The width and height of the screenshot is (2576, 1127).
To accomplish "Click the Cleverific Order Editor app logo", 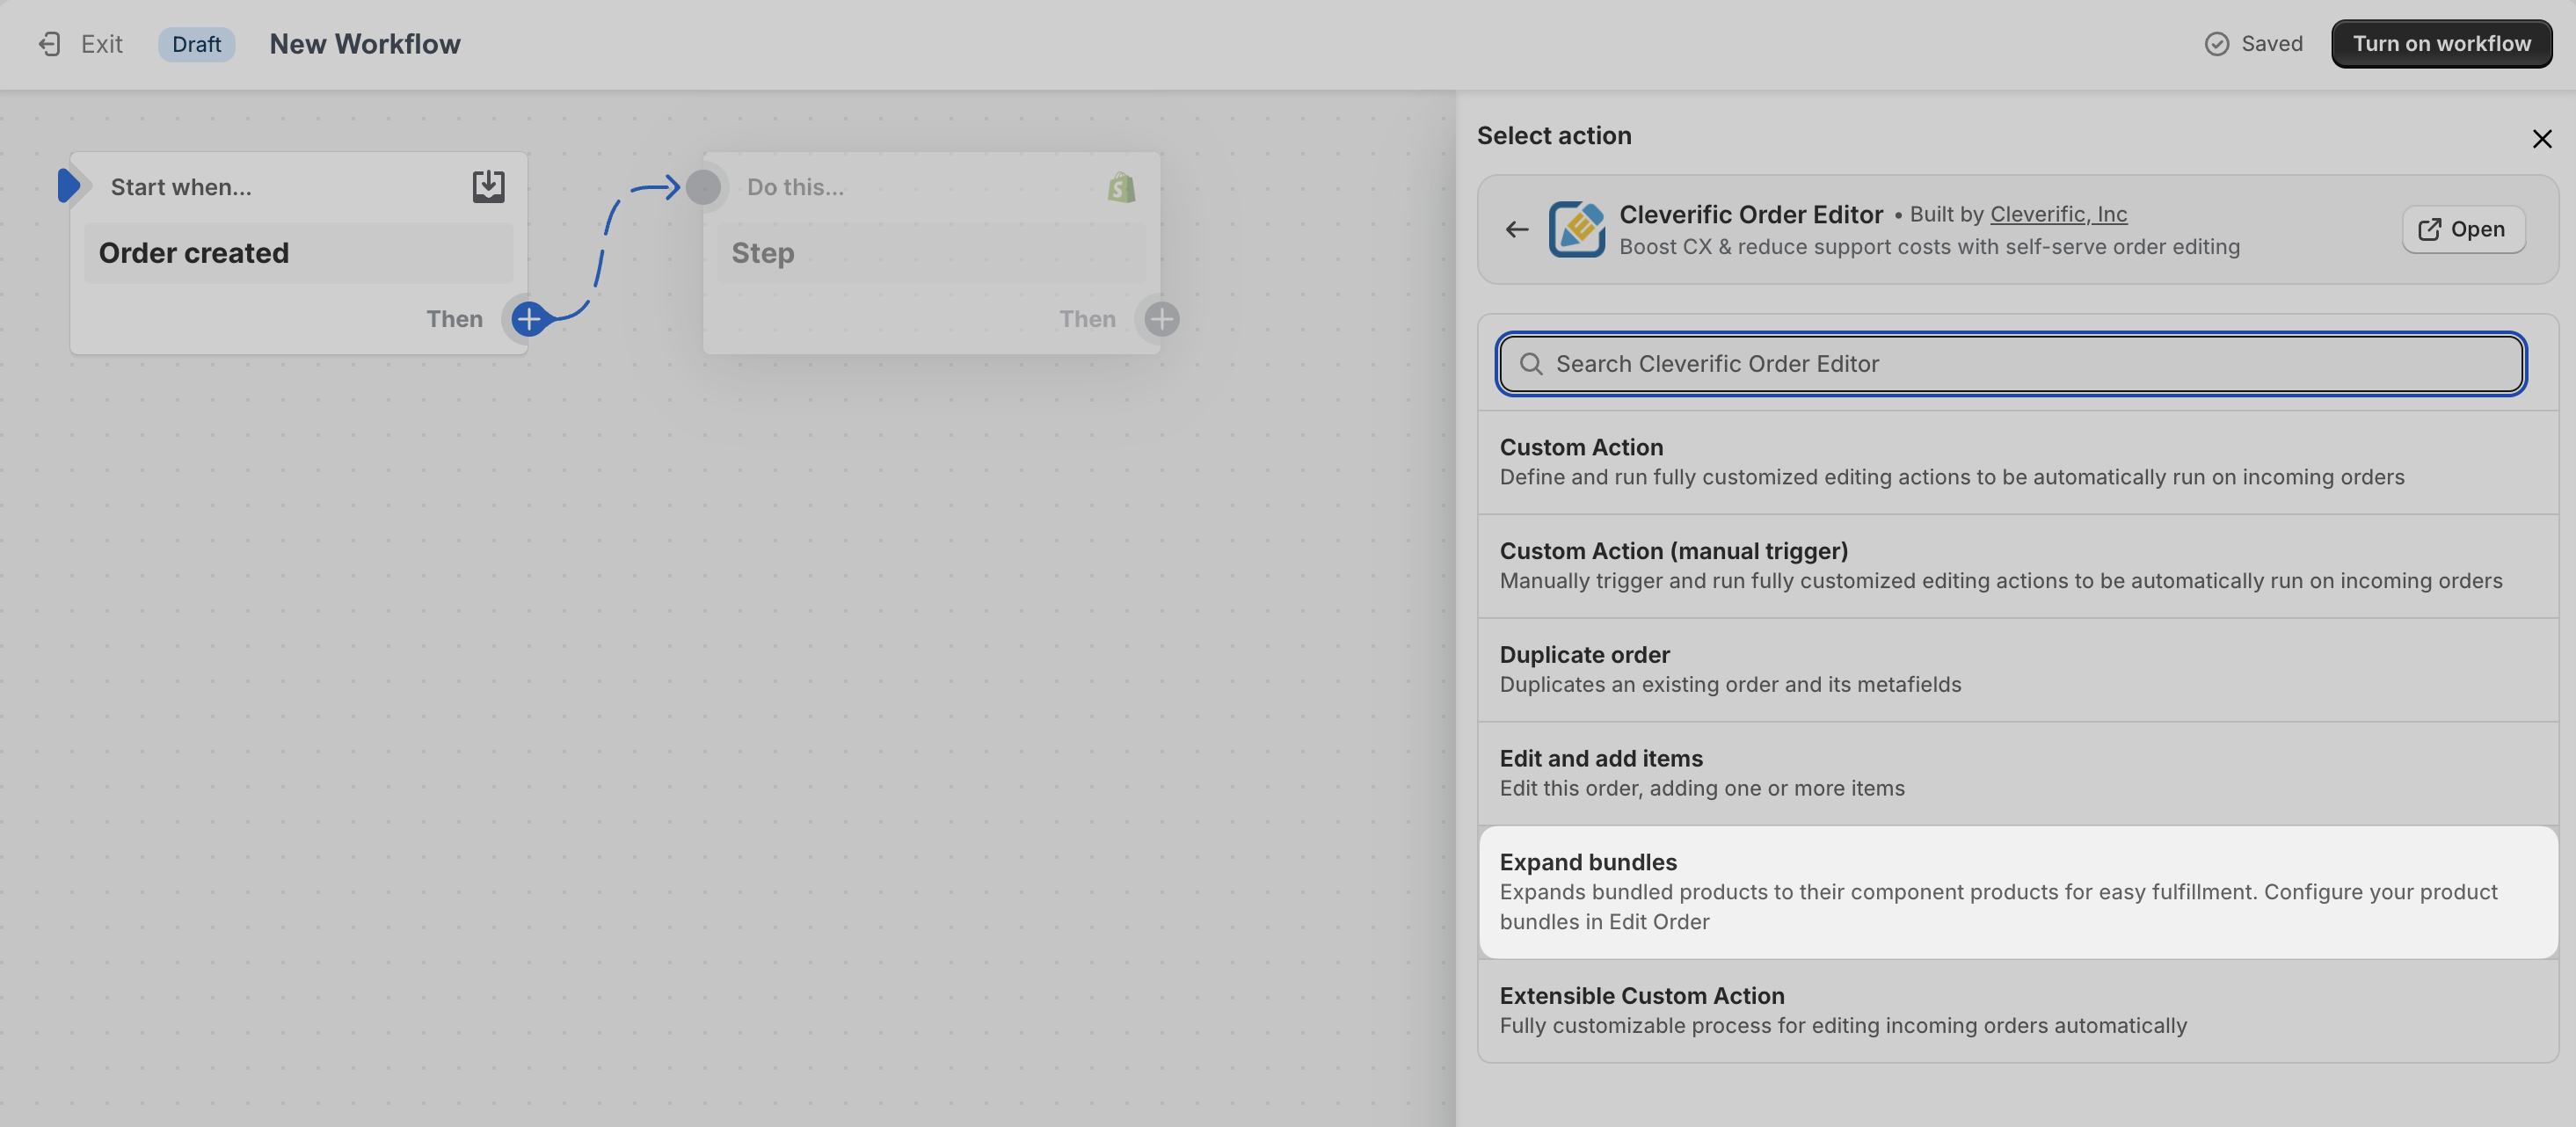I will pos(1577,229).
